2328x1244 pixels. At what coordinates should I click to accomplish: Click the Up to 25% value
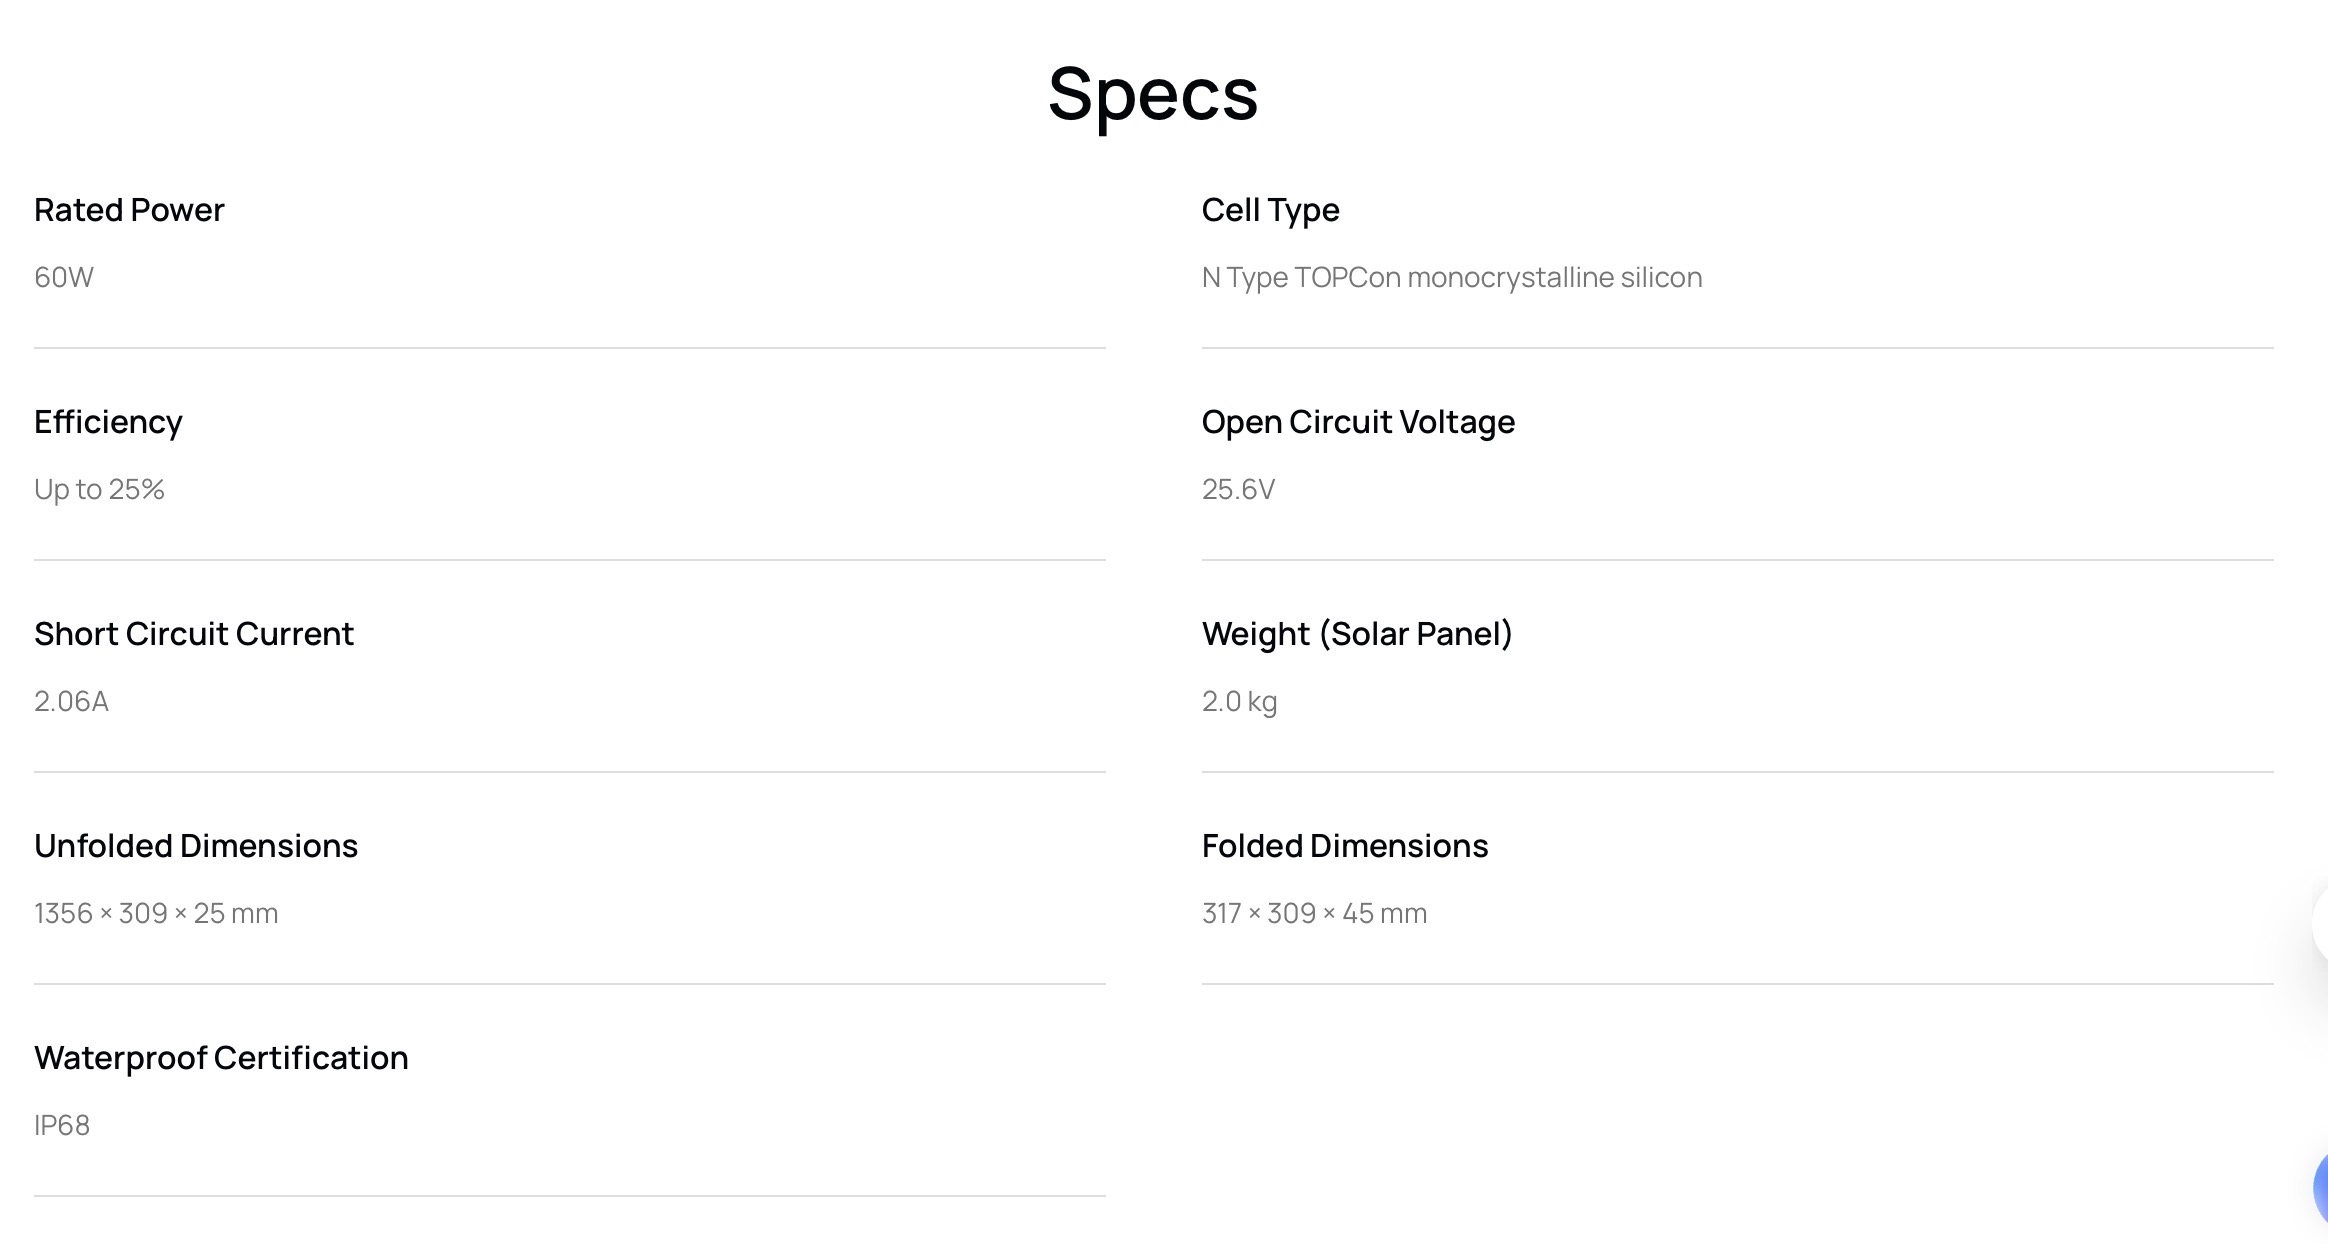click(99, 489)
